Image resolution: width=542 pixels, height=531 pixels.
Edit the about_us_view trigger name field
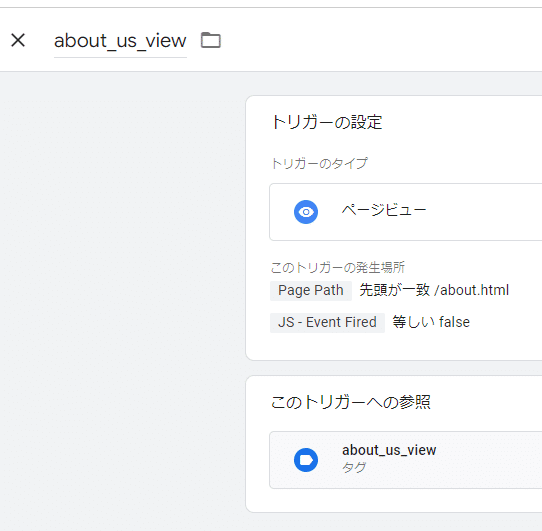[120, 41]
